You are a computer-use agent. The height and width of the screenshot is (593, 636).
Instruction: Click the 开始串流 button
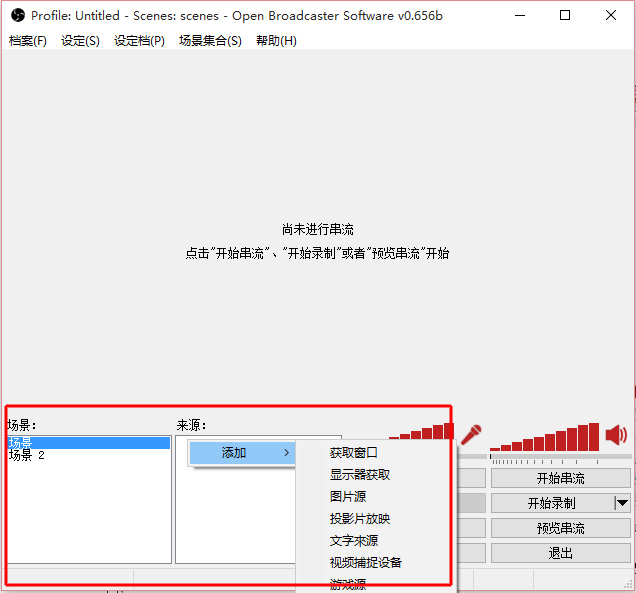coord(561,478)
